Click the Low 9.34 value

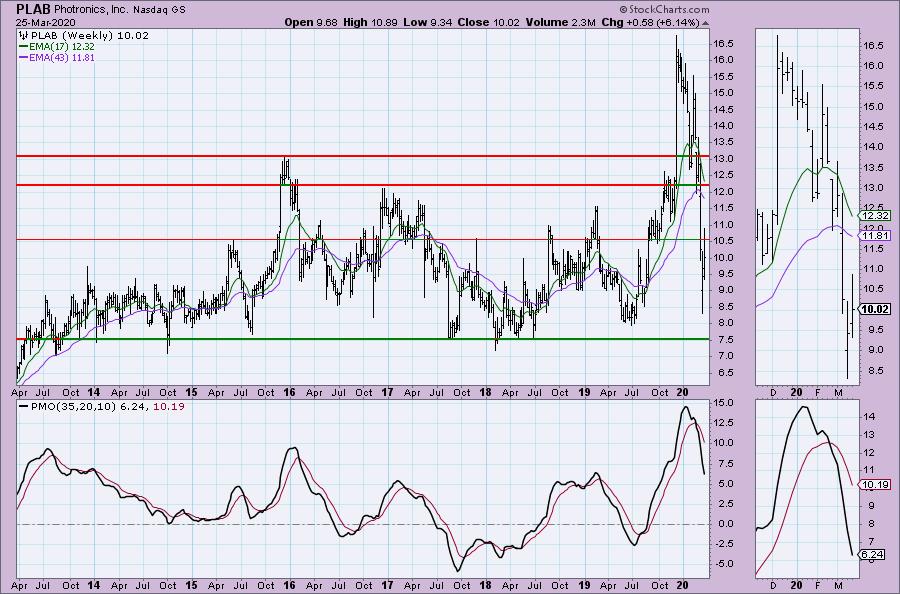coord(428,22)
